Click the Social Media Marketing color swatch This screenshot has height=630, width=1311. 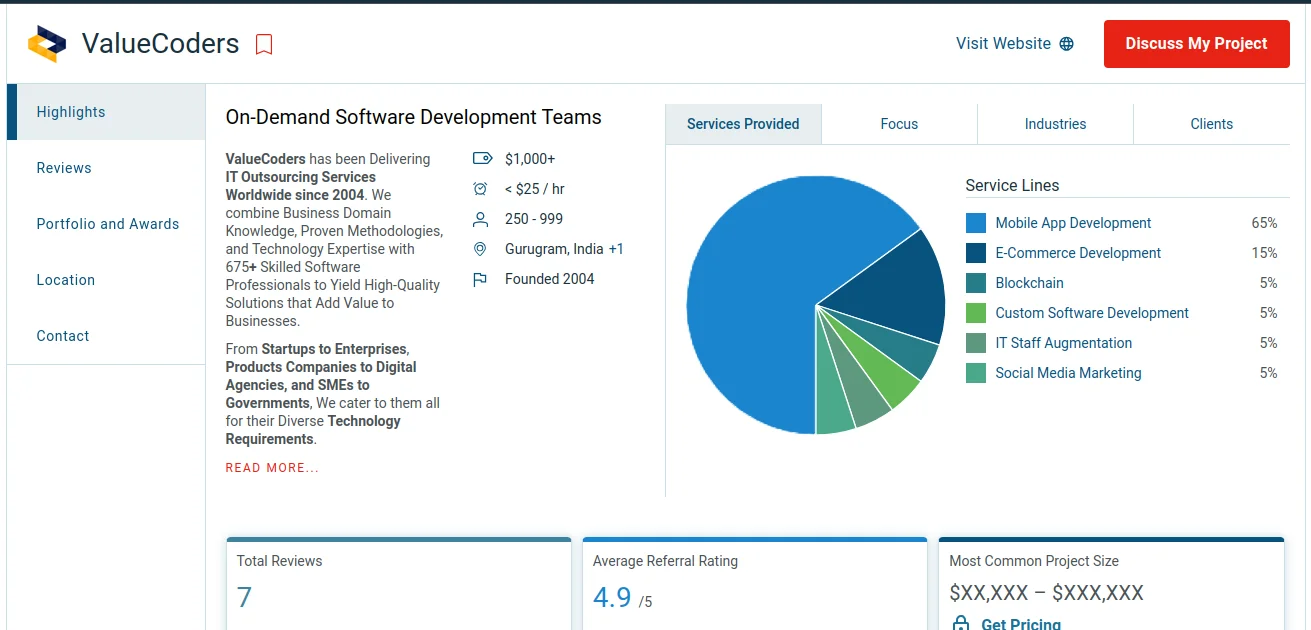point(976,373)
